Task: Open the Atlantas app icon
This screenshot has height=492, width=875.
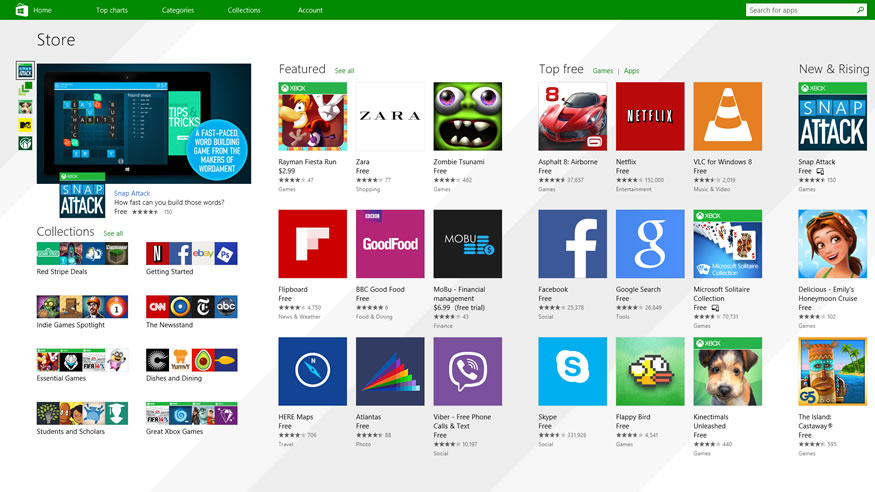Action: [x=390, y=371]
